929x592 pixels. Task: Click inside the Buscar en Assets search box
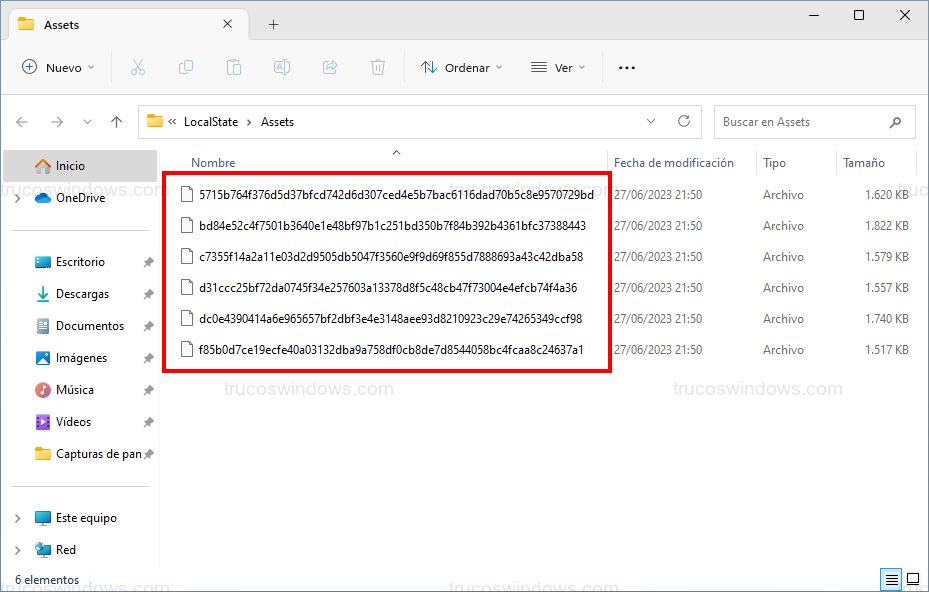[x=800, y=121]
